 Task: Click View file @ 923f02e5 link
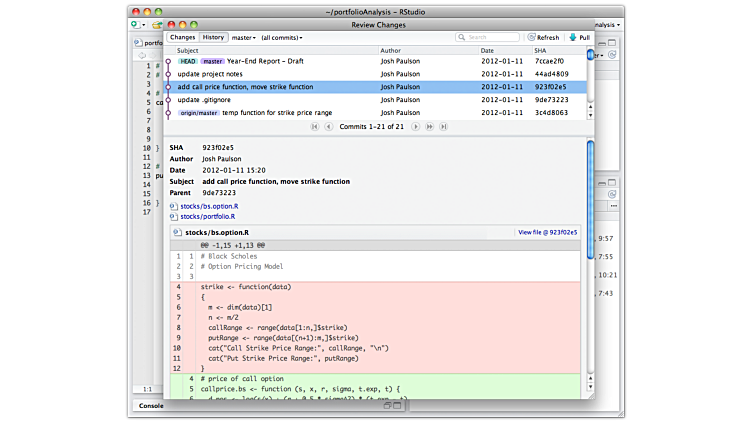click(x=547, y=232)
